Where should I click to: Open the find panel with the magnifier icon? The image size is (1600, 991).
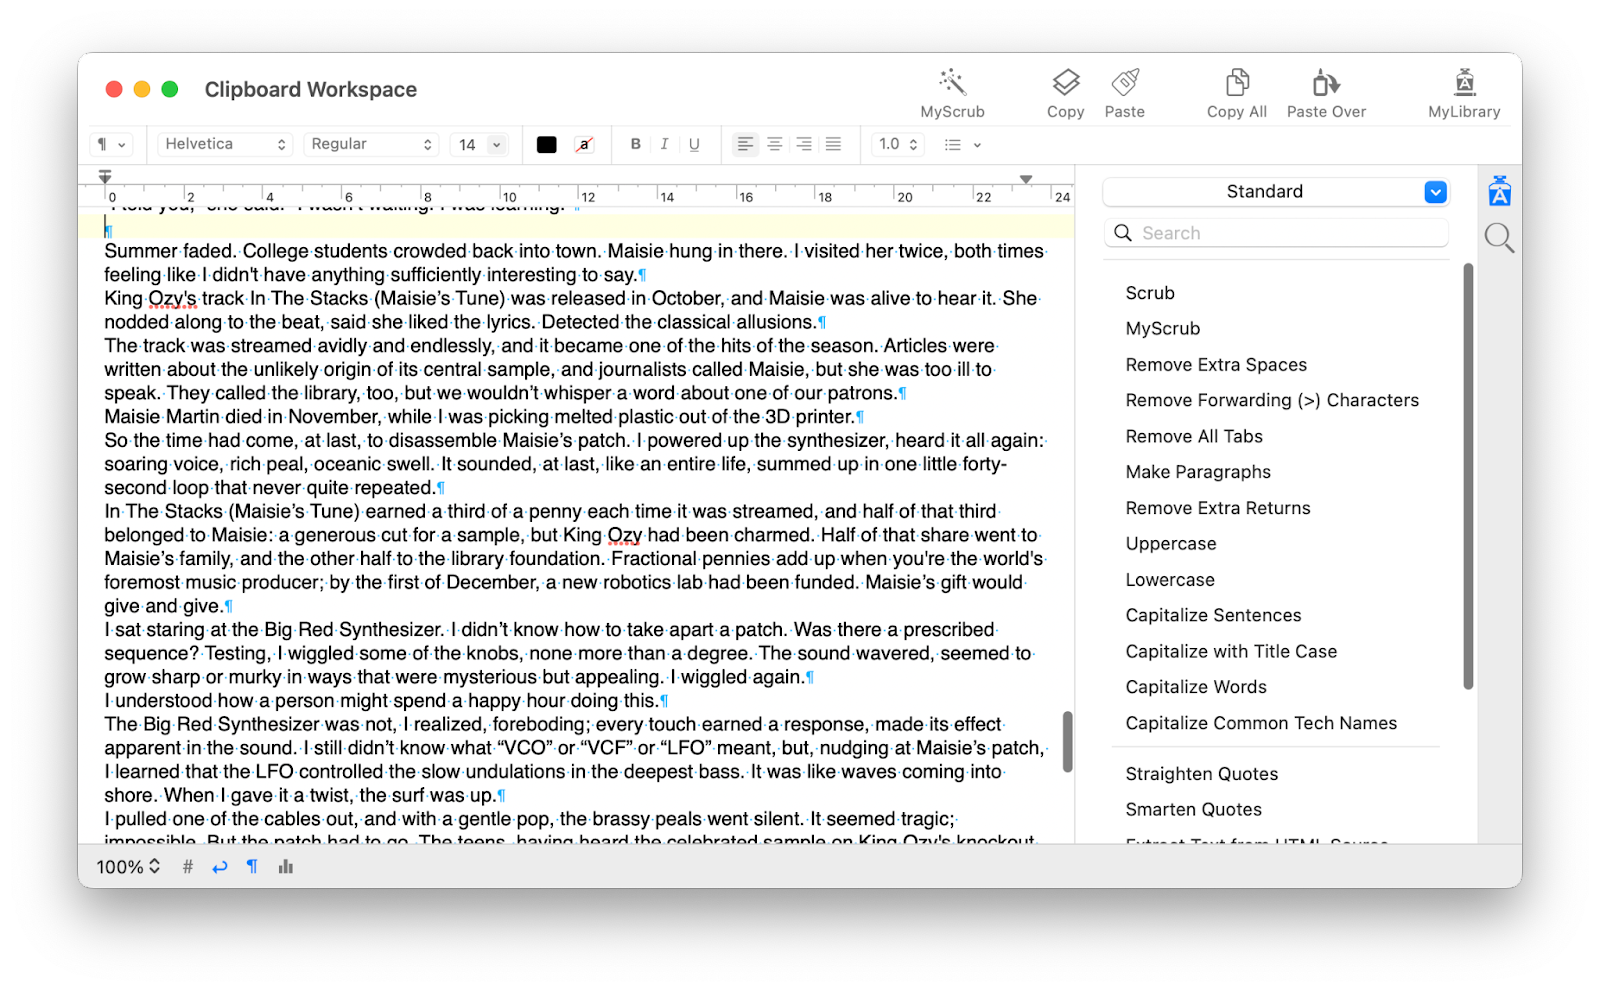point(1498,237)
